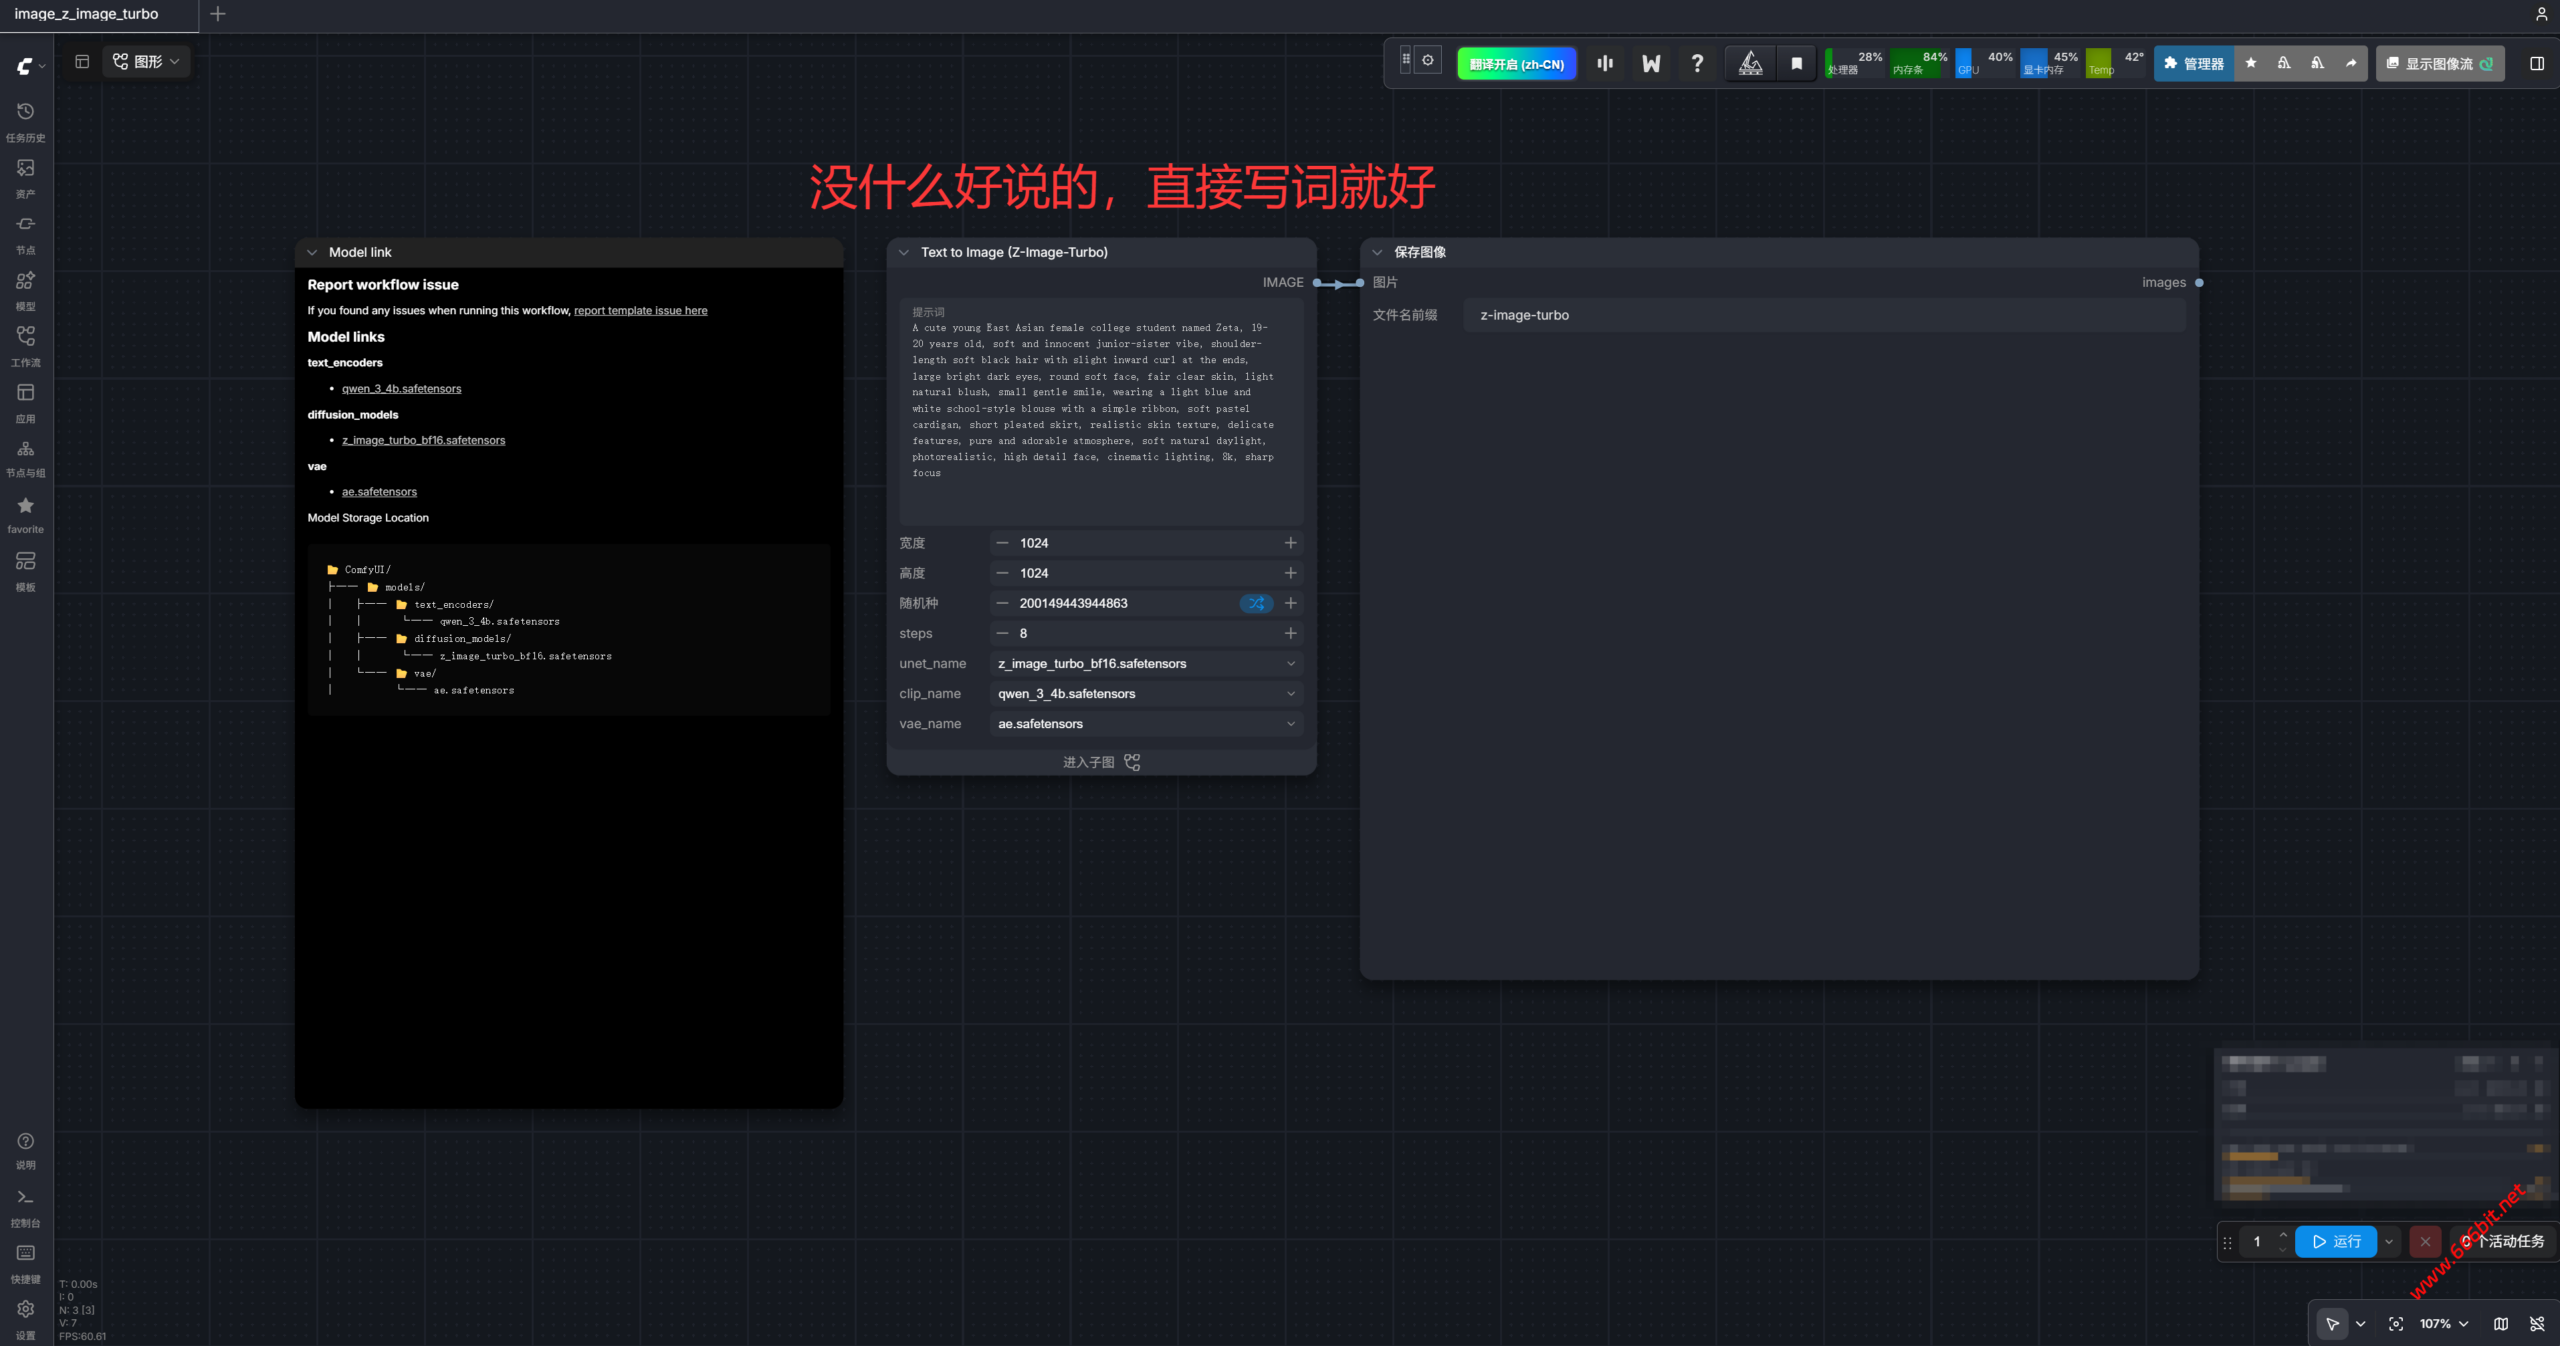Open the 资产 assets sidebar panel
This screenshot has height=1346, width=2560.
tap(26, 177)
